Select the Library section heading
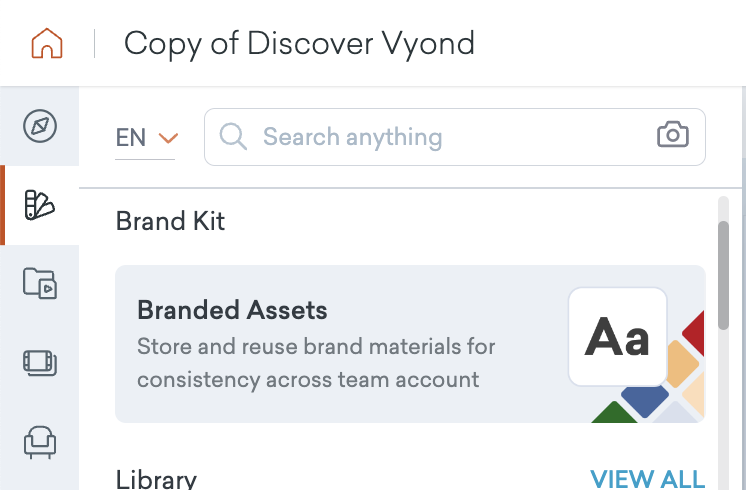Image resolution: width=746 pixels, height=490 pixels. coord(156,479)
